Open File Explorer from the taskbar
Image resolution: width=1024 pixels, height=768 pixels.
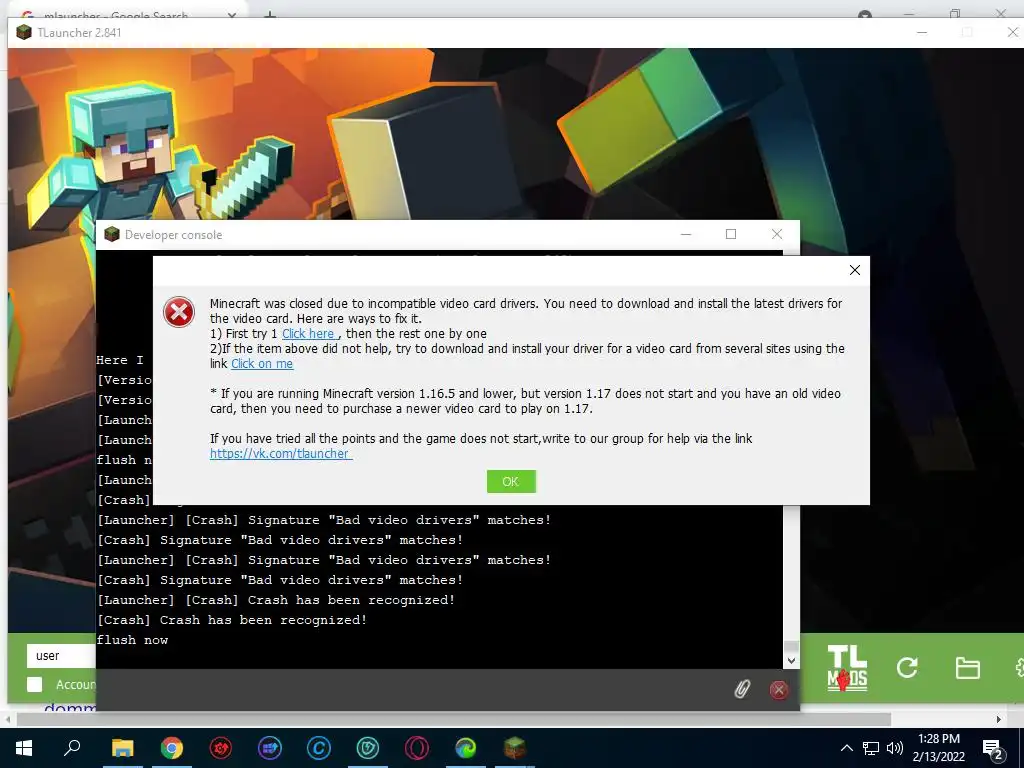(122, 747)
